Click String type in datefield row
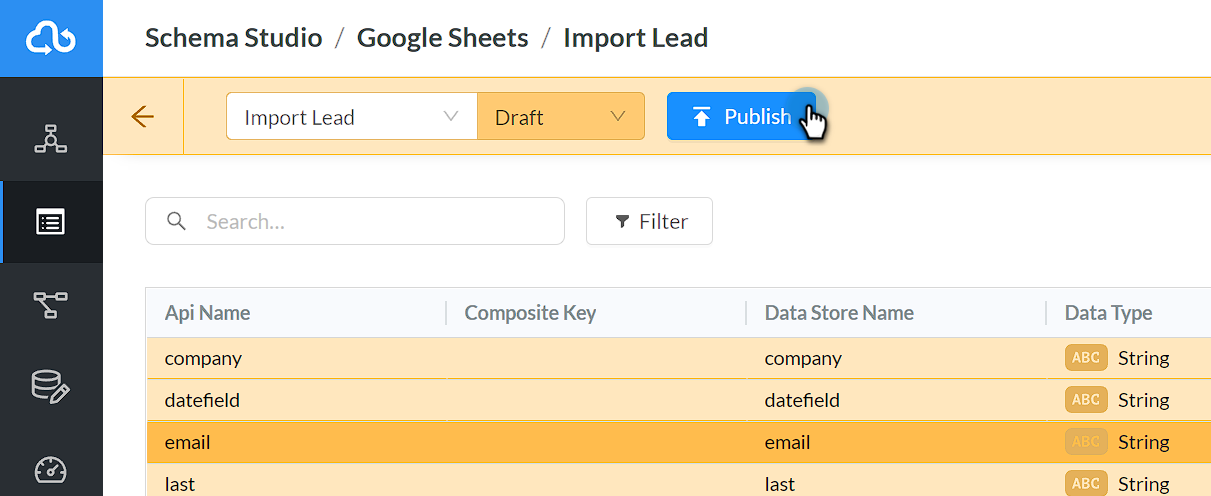 coord(1144,400)
